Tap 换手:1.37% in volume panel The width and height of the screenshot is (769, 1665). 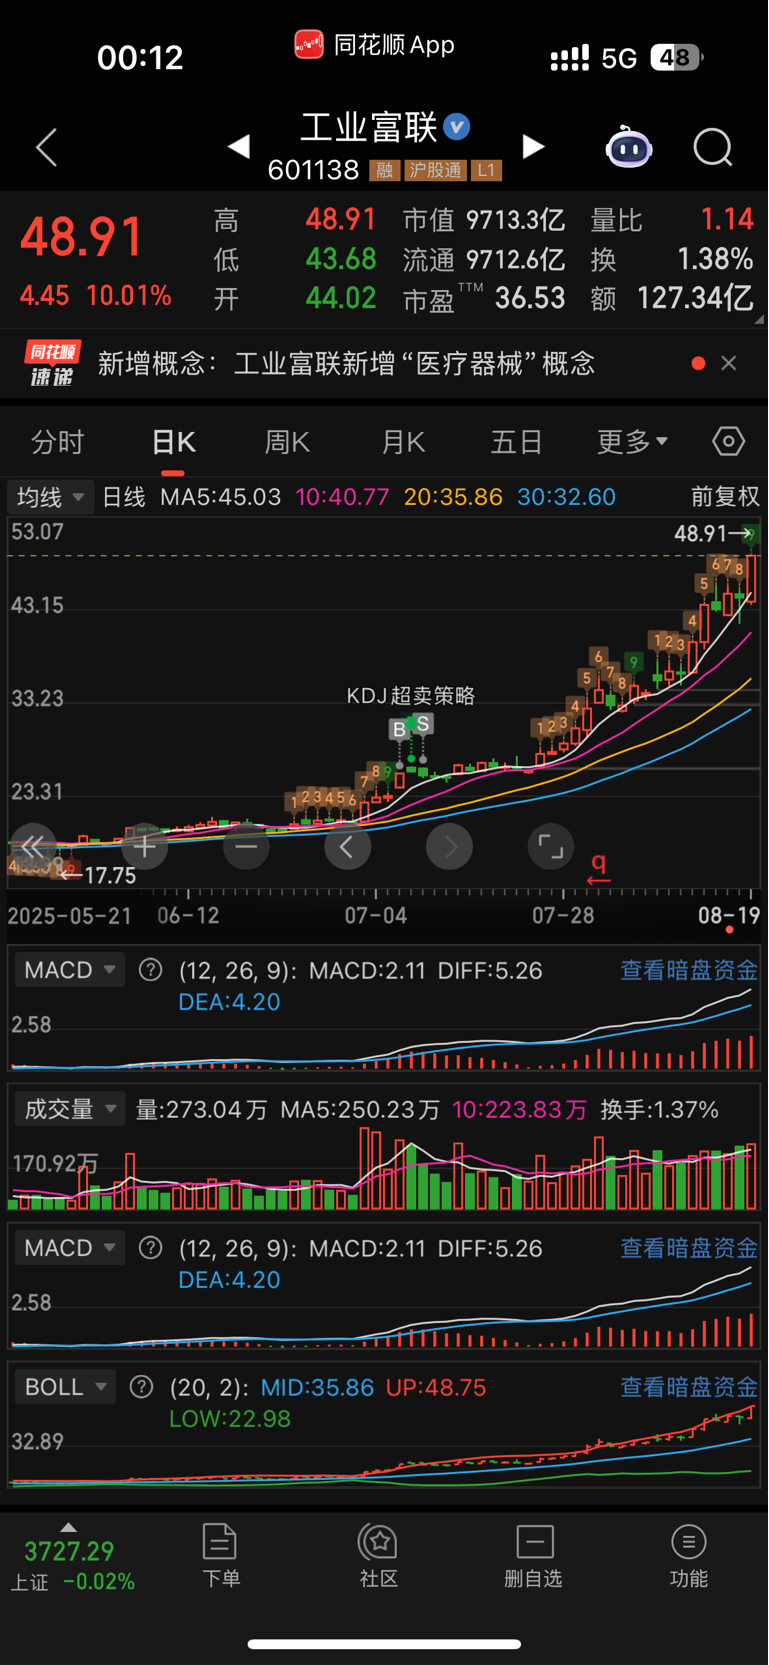(660, 1109)
